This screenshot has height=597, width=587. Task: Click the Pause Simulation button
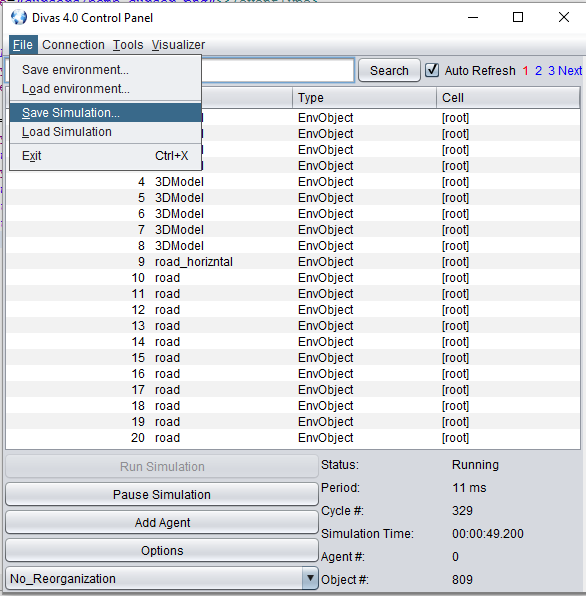[162, 494]
